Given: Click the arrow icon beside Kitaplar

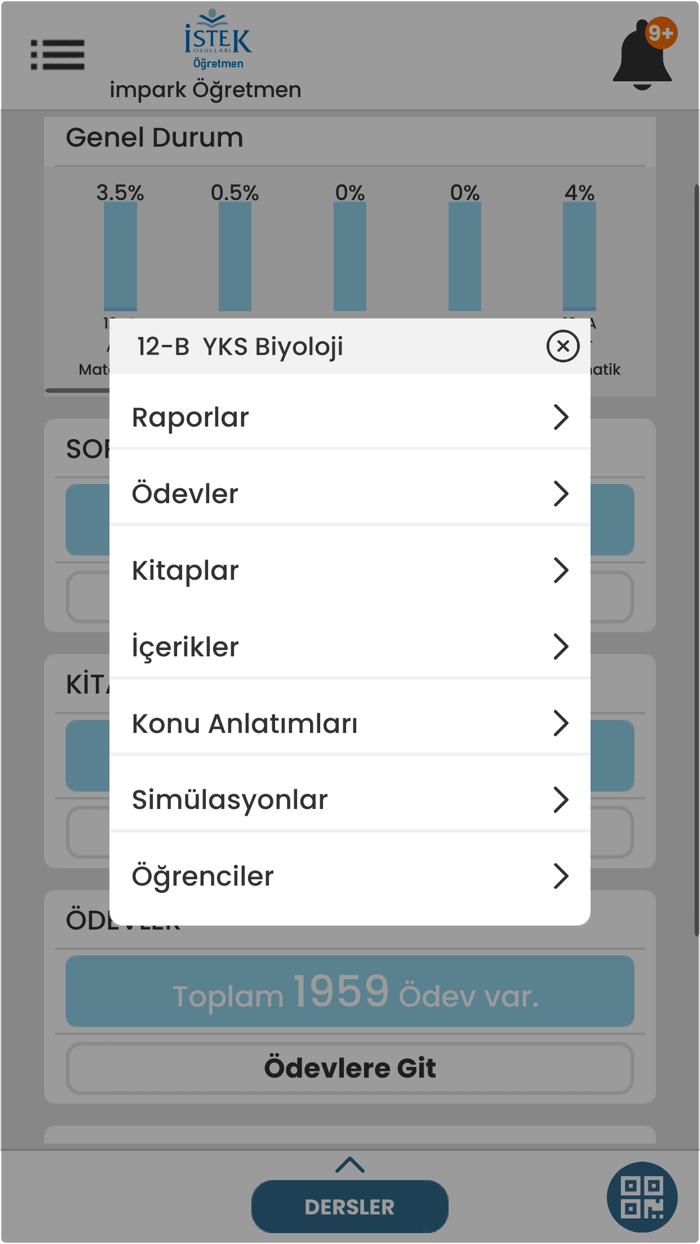Looking at the screenshot, I should click(x=560, y=570).
